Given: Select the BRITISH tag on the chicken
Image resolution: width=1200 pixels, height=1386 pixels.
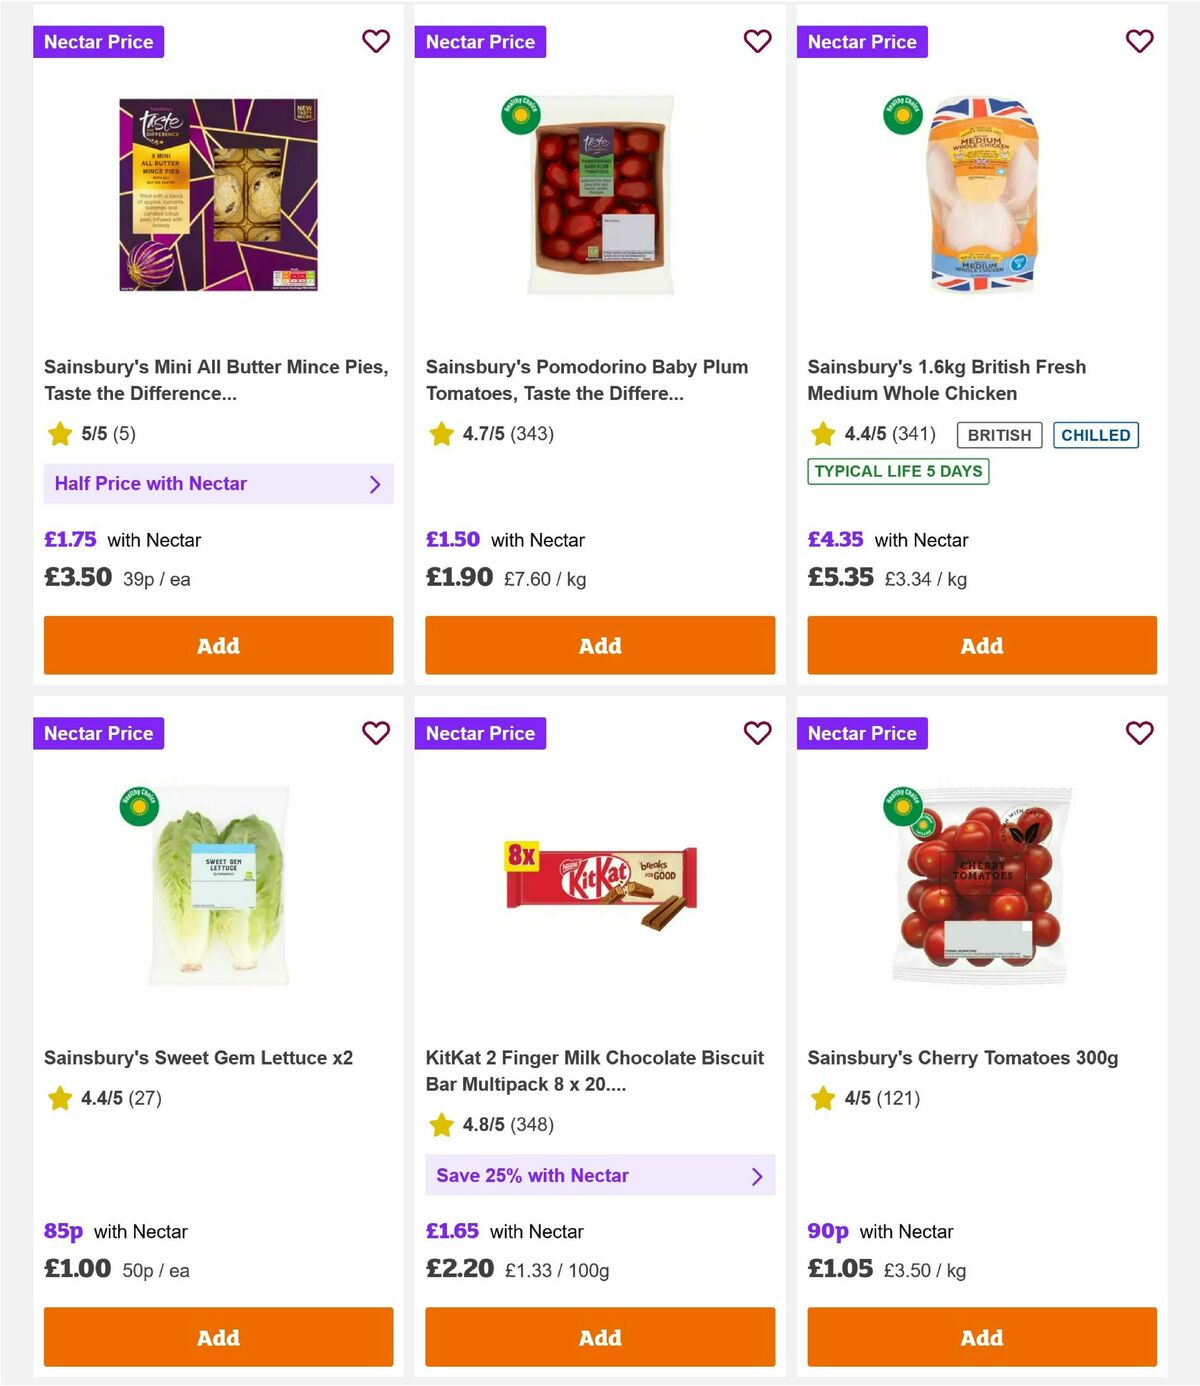Looking at the screenshot, I should tap(998, 434).
